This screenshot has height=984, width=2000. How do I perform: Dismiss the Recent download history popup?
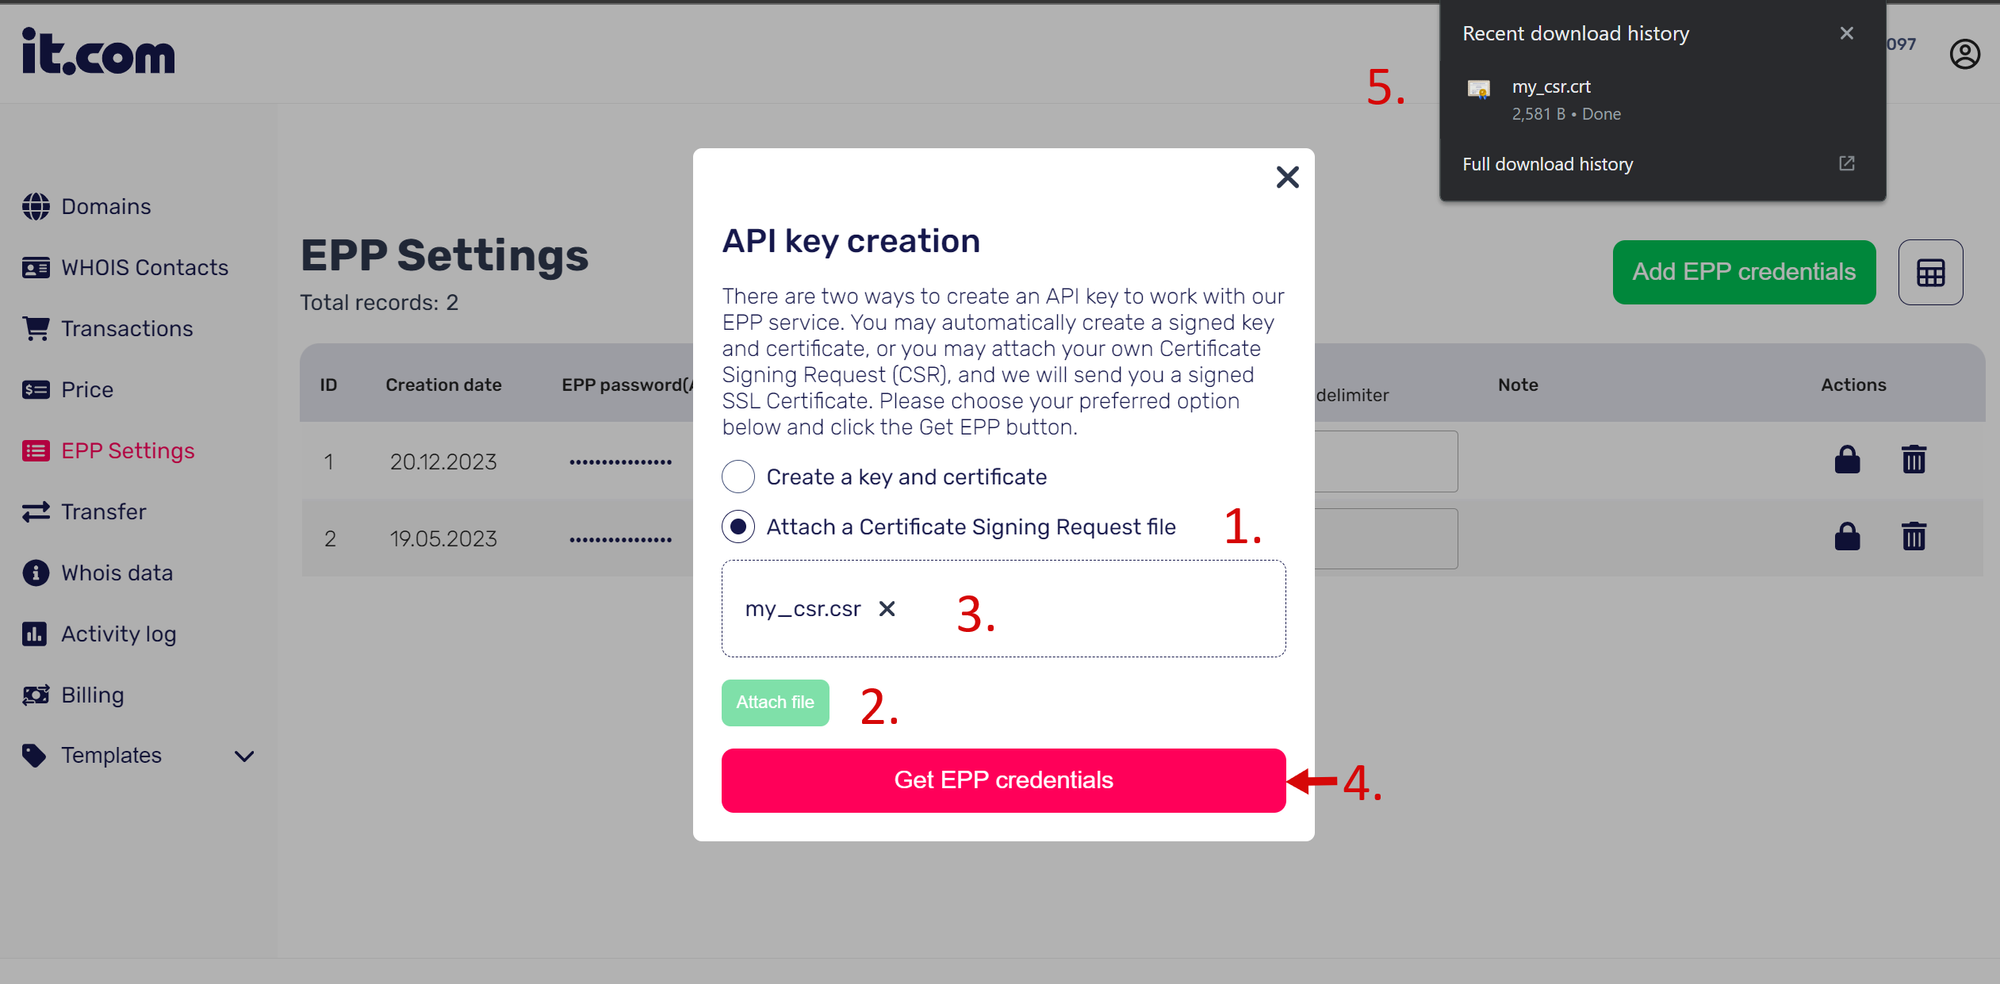tap(1846, 34)
